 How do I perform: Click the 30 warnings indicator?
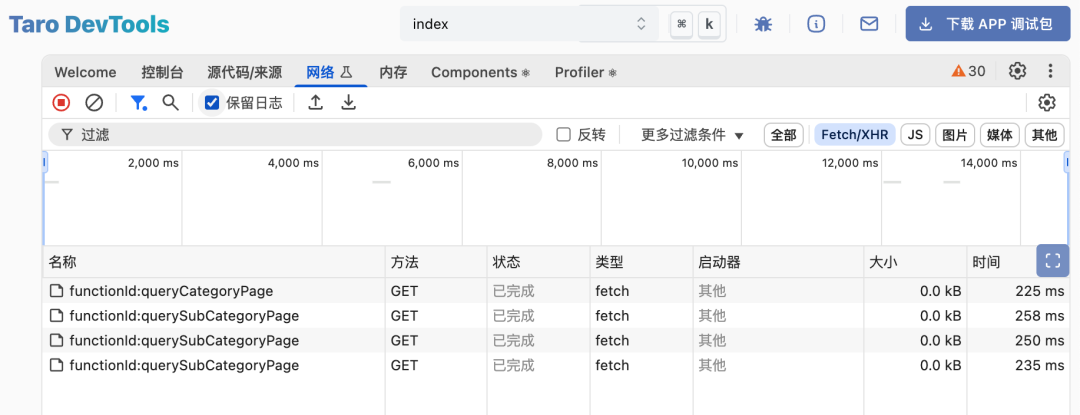[968, 71]
